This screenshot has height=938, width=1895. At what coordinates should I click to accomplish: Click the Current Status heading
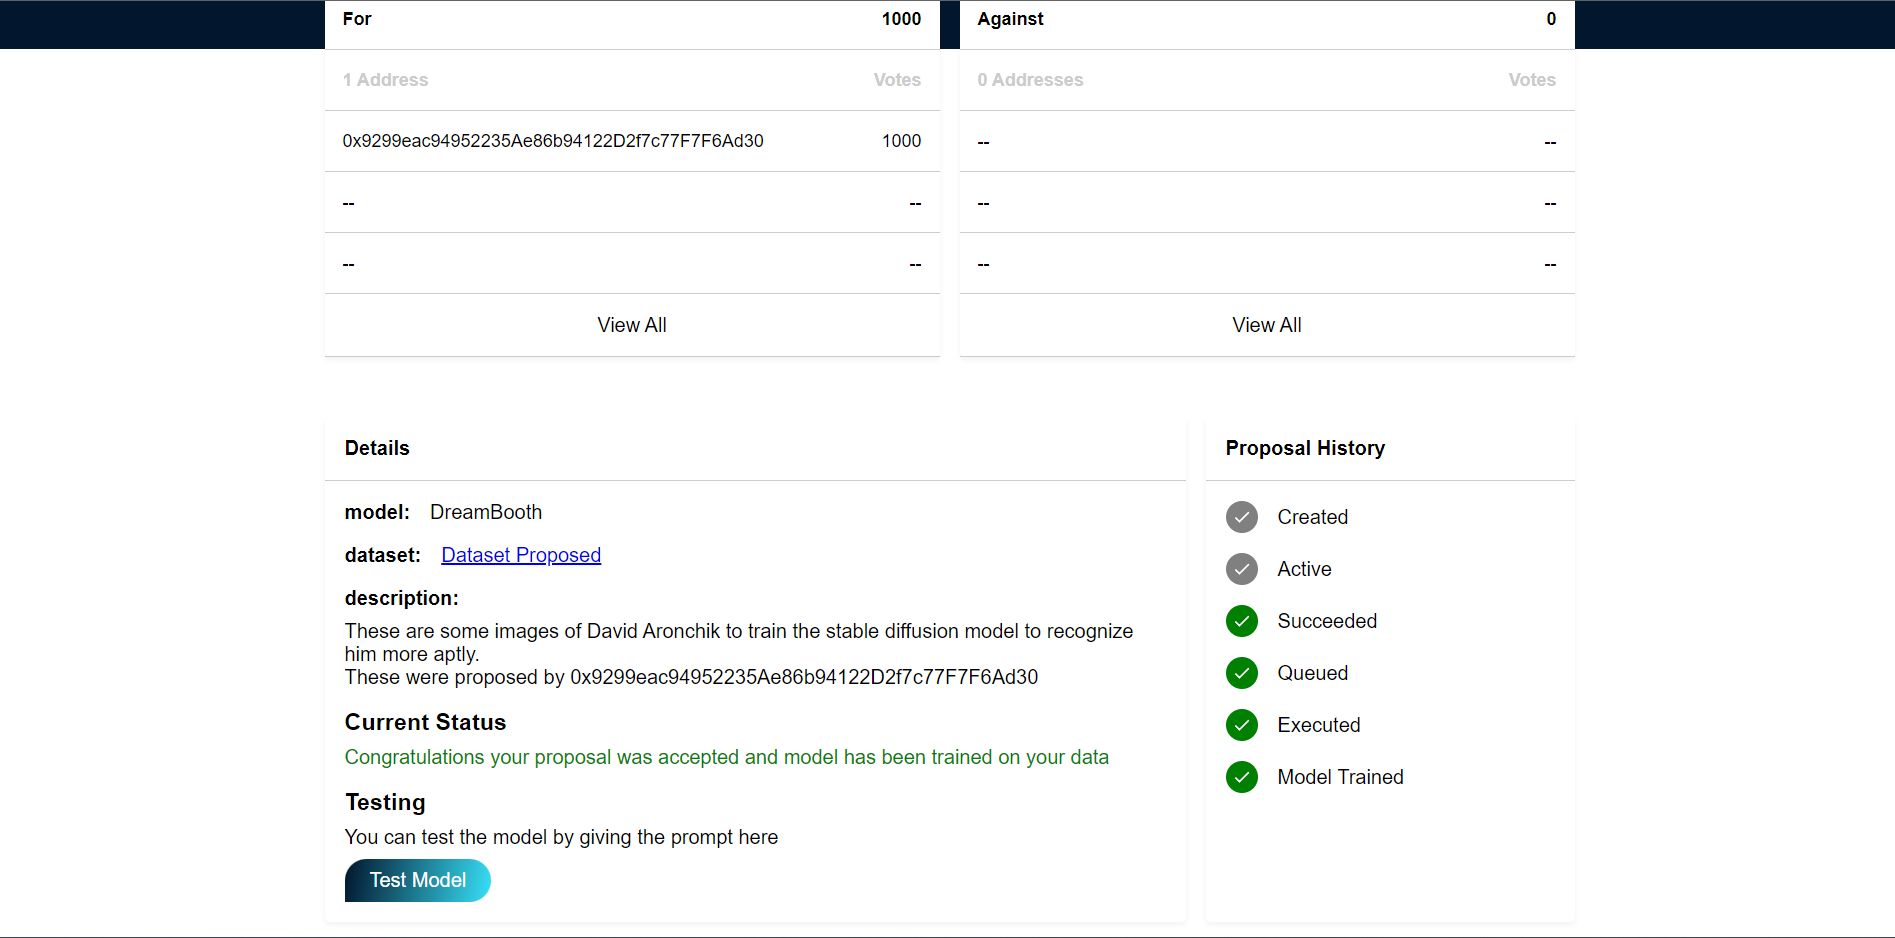[425, 722]
